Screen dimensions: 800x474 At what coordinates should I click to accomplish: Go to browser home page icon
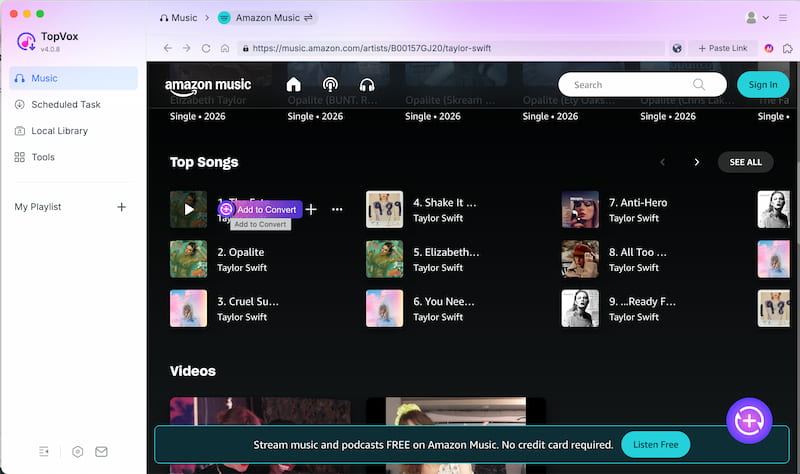(x=225, y=48)
